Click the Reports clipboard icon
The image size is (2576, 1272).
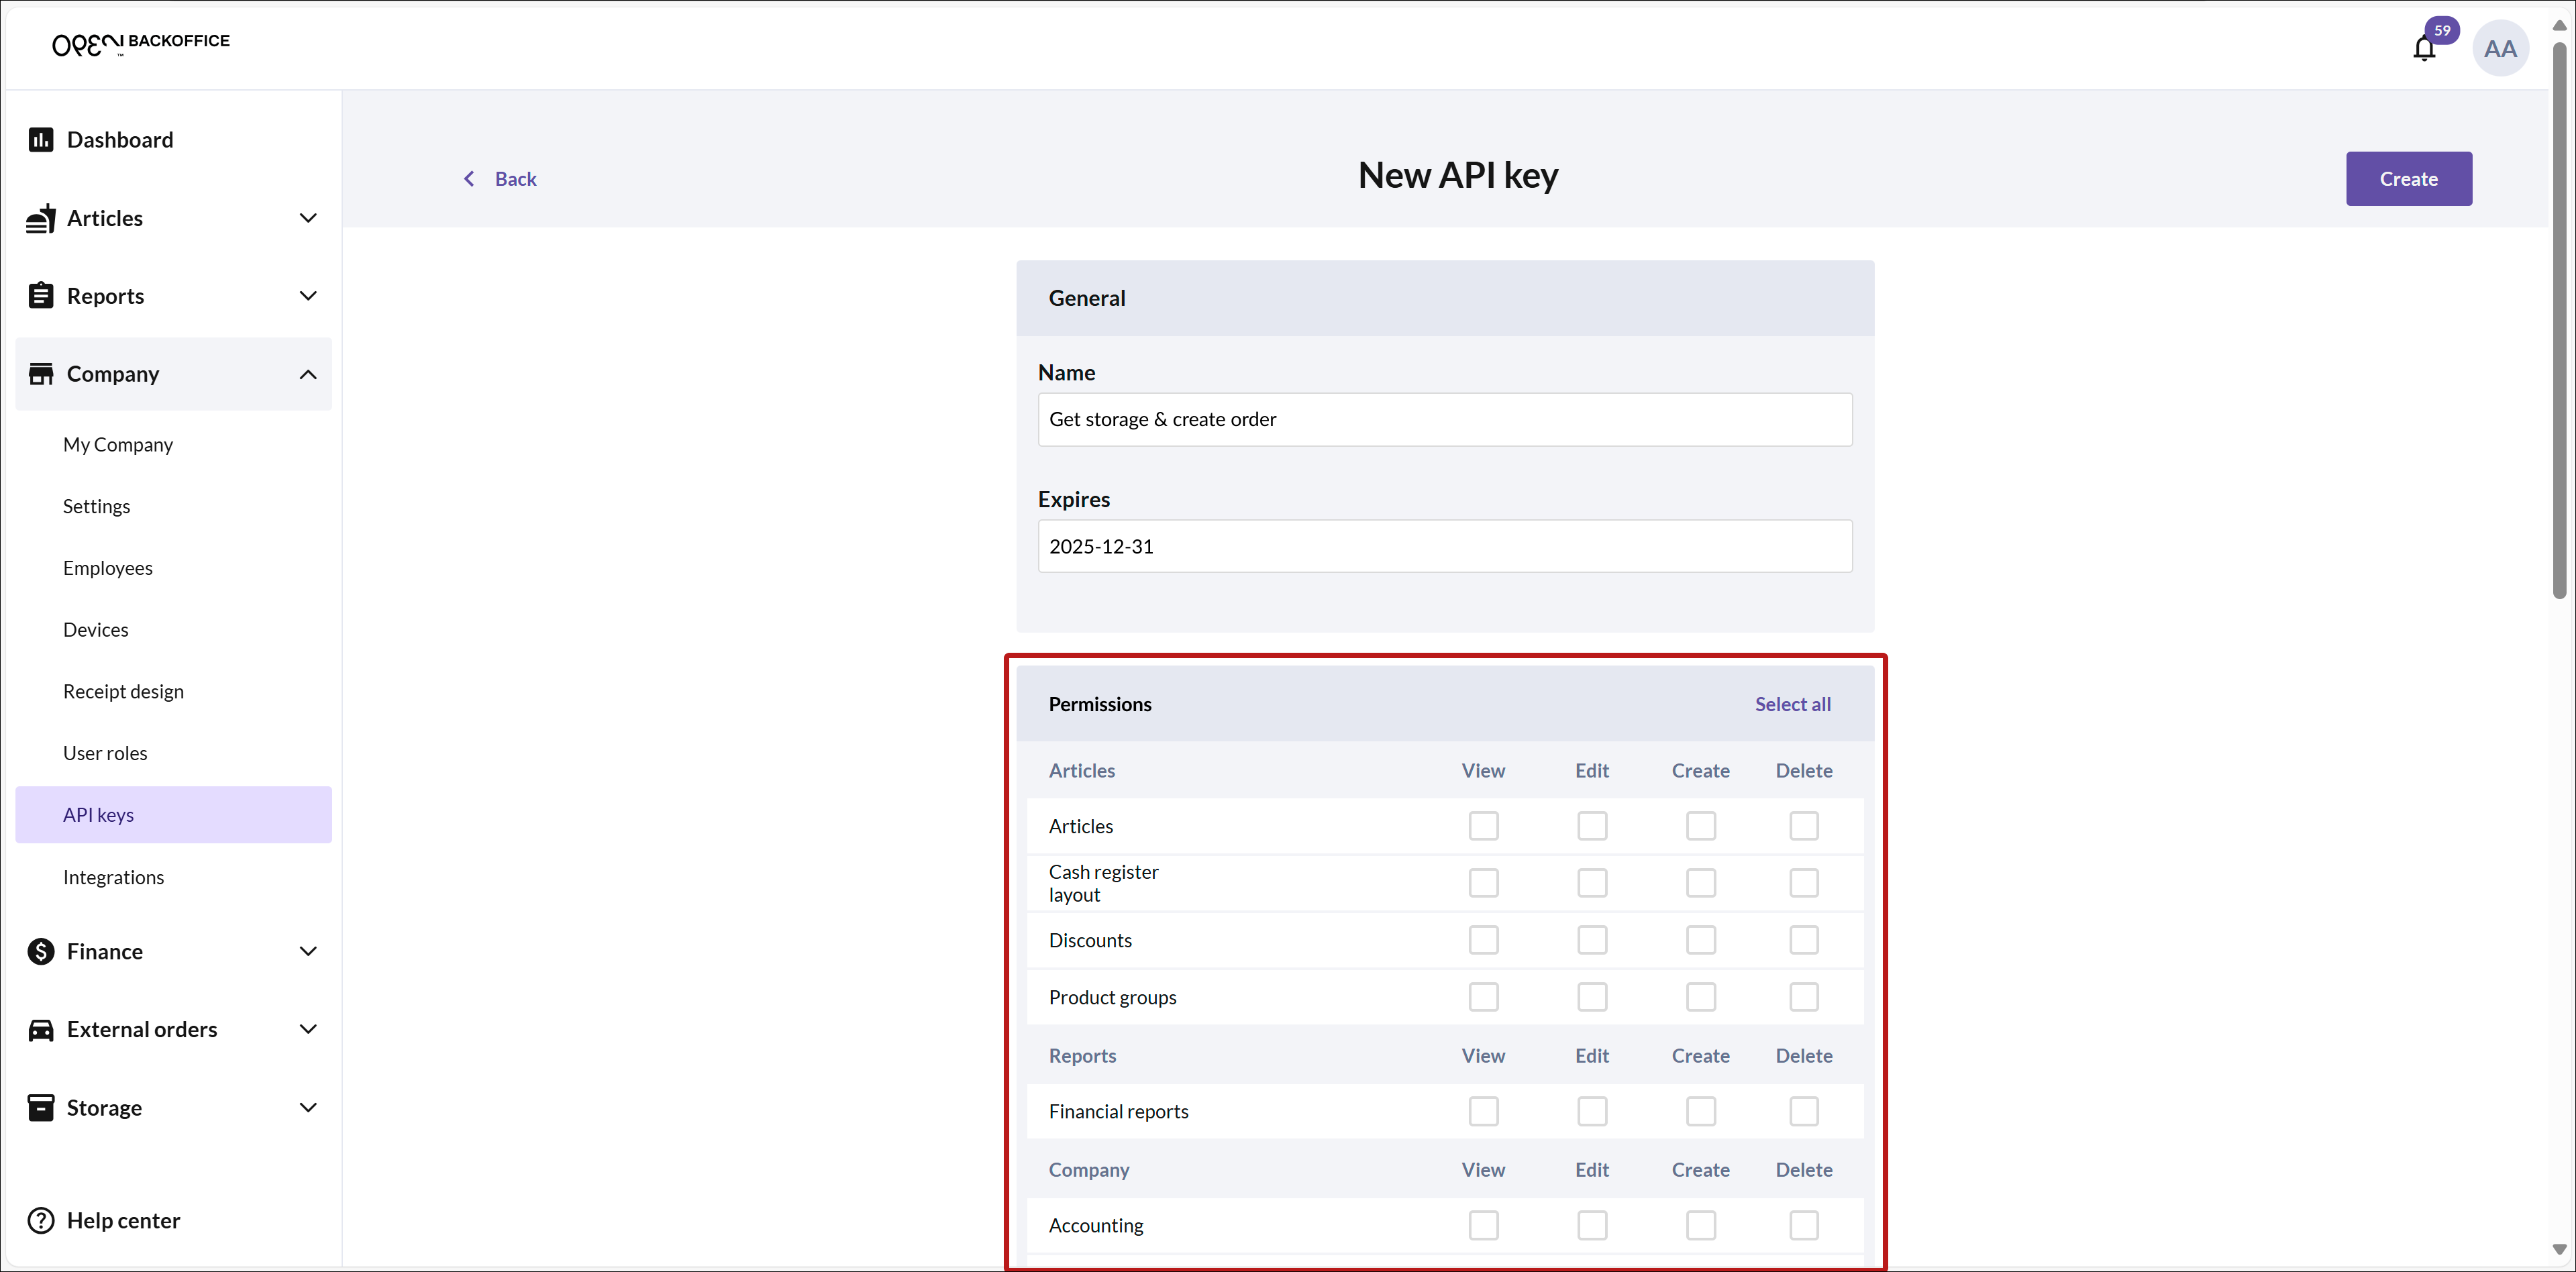click(41, 296)
